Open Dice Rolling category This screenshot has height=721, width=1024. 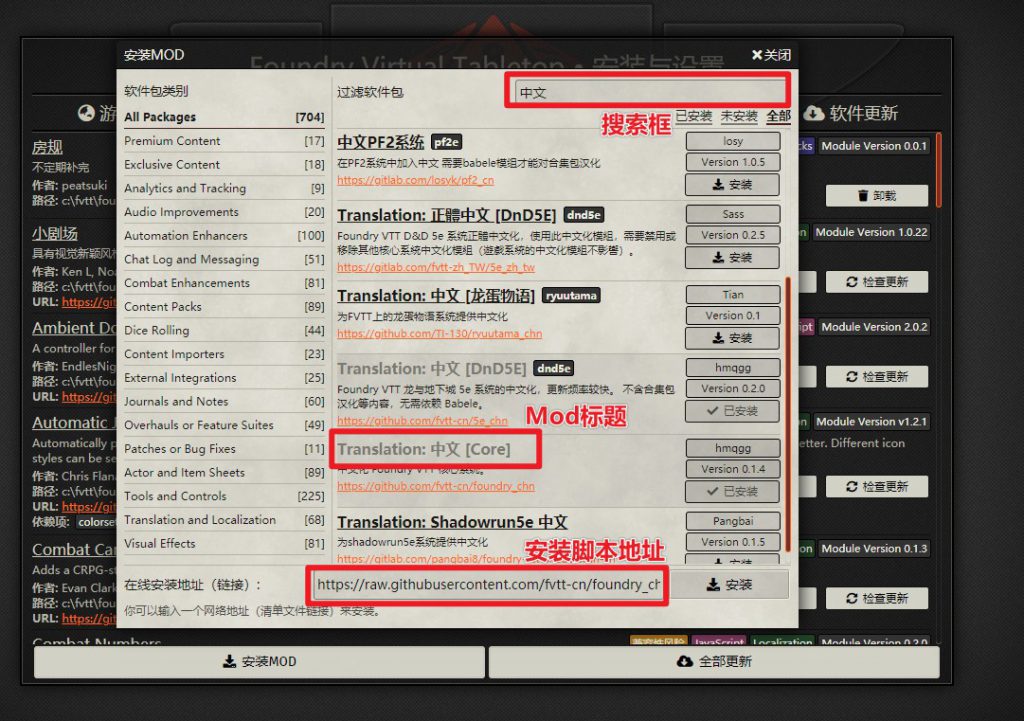tap(224, 330)
